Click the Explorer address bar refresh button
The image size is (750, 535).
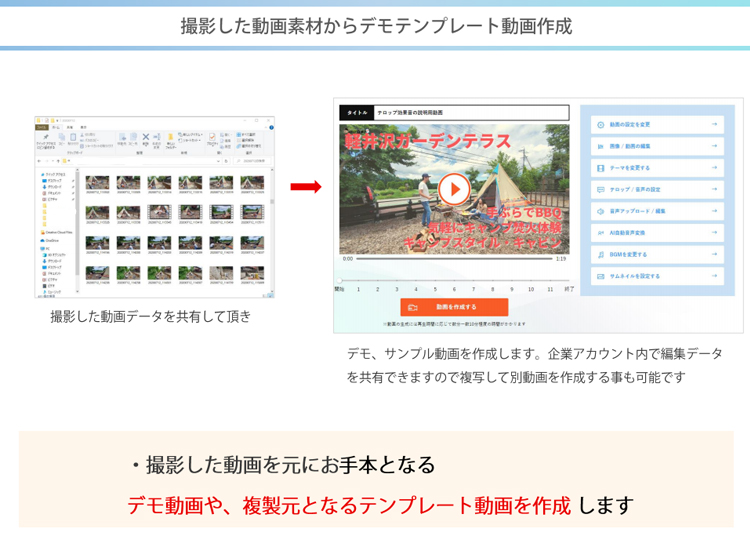click(x=226, y=161)
